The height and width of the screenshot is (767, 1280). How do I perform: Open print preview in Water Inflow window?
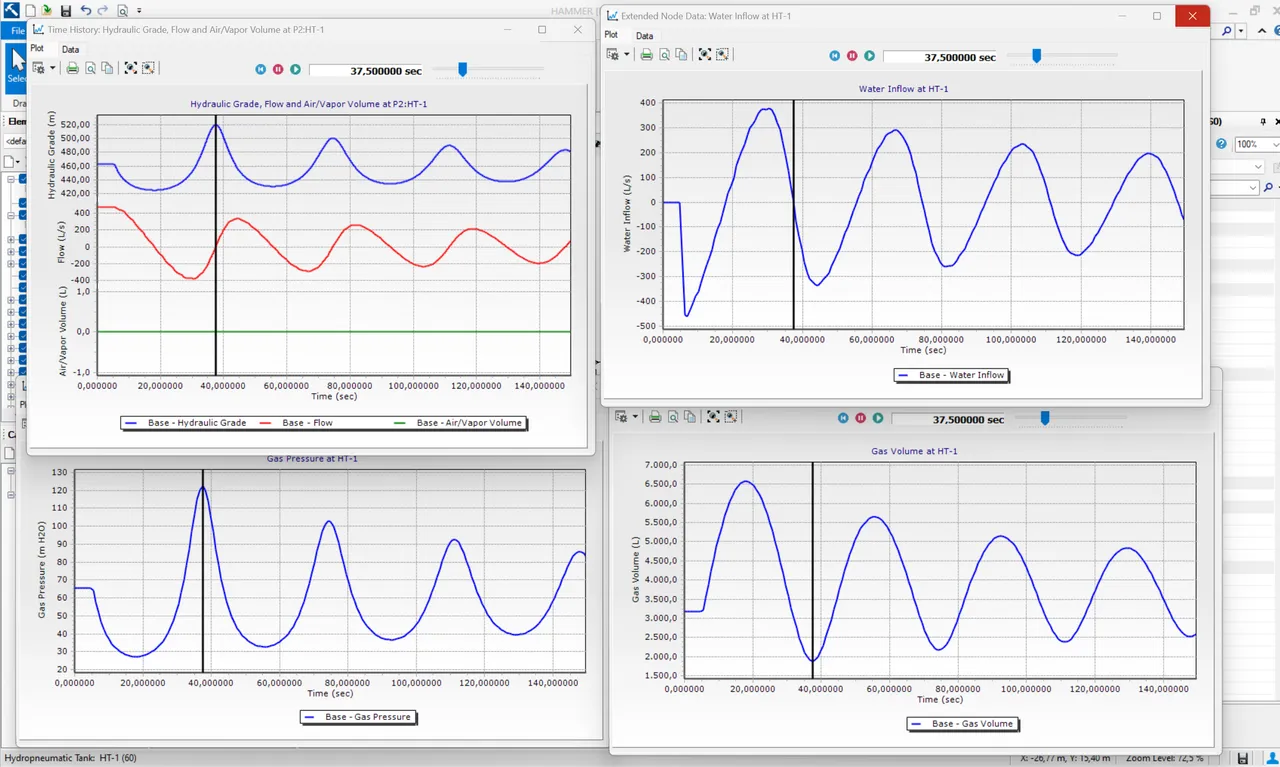[x=664, y=56]
